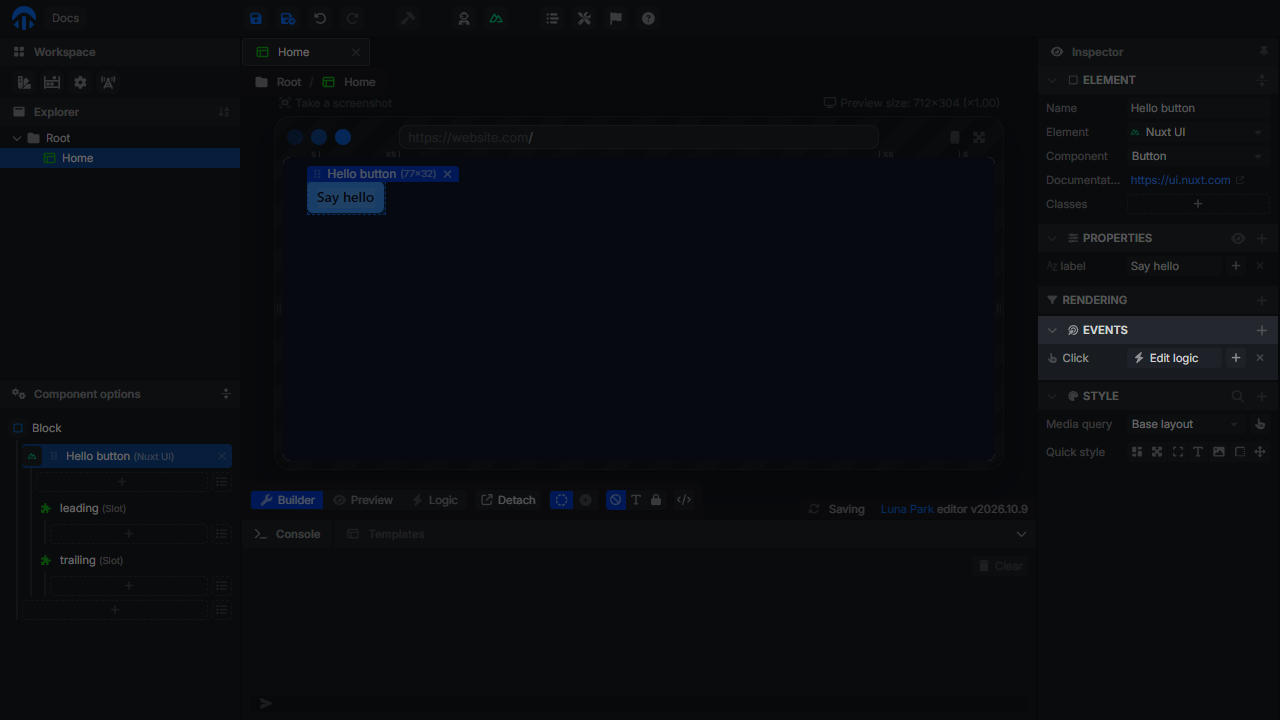Viewport: 1280px width, 720px height.
Task: Open the Console tab
Action: pos(288,534)
